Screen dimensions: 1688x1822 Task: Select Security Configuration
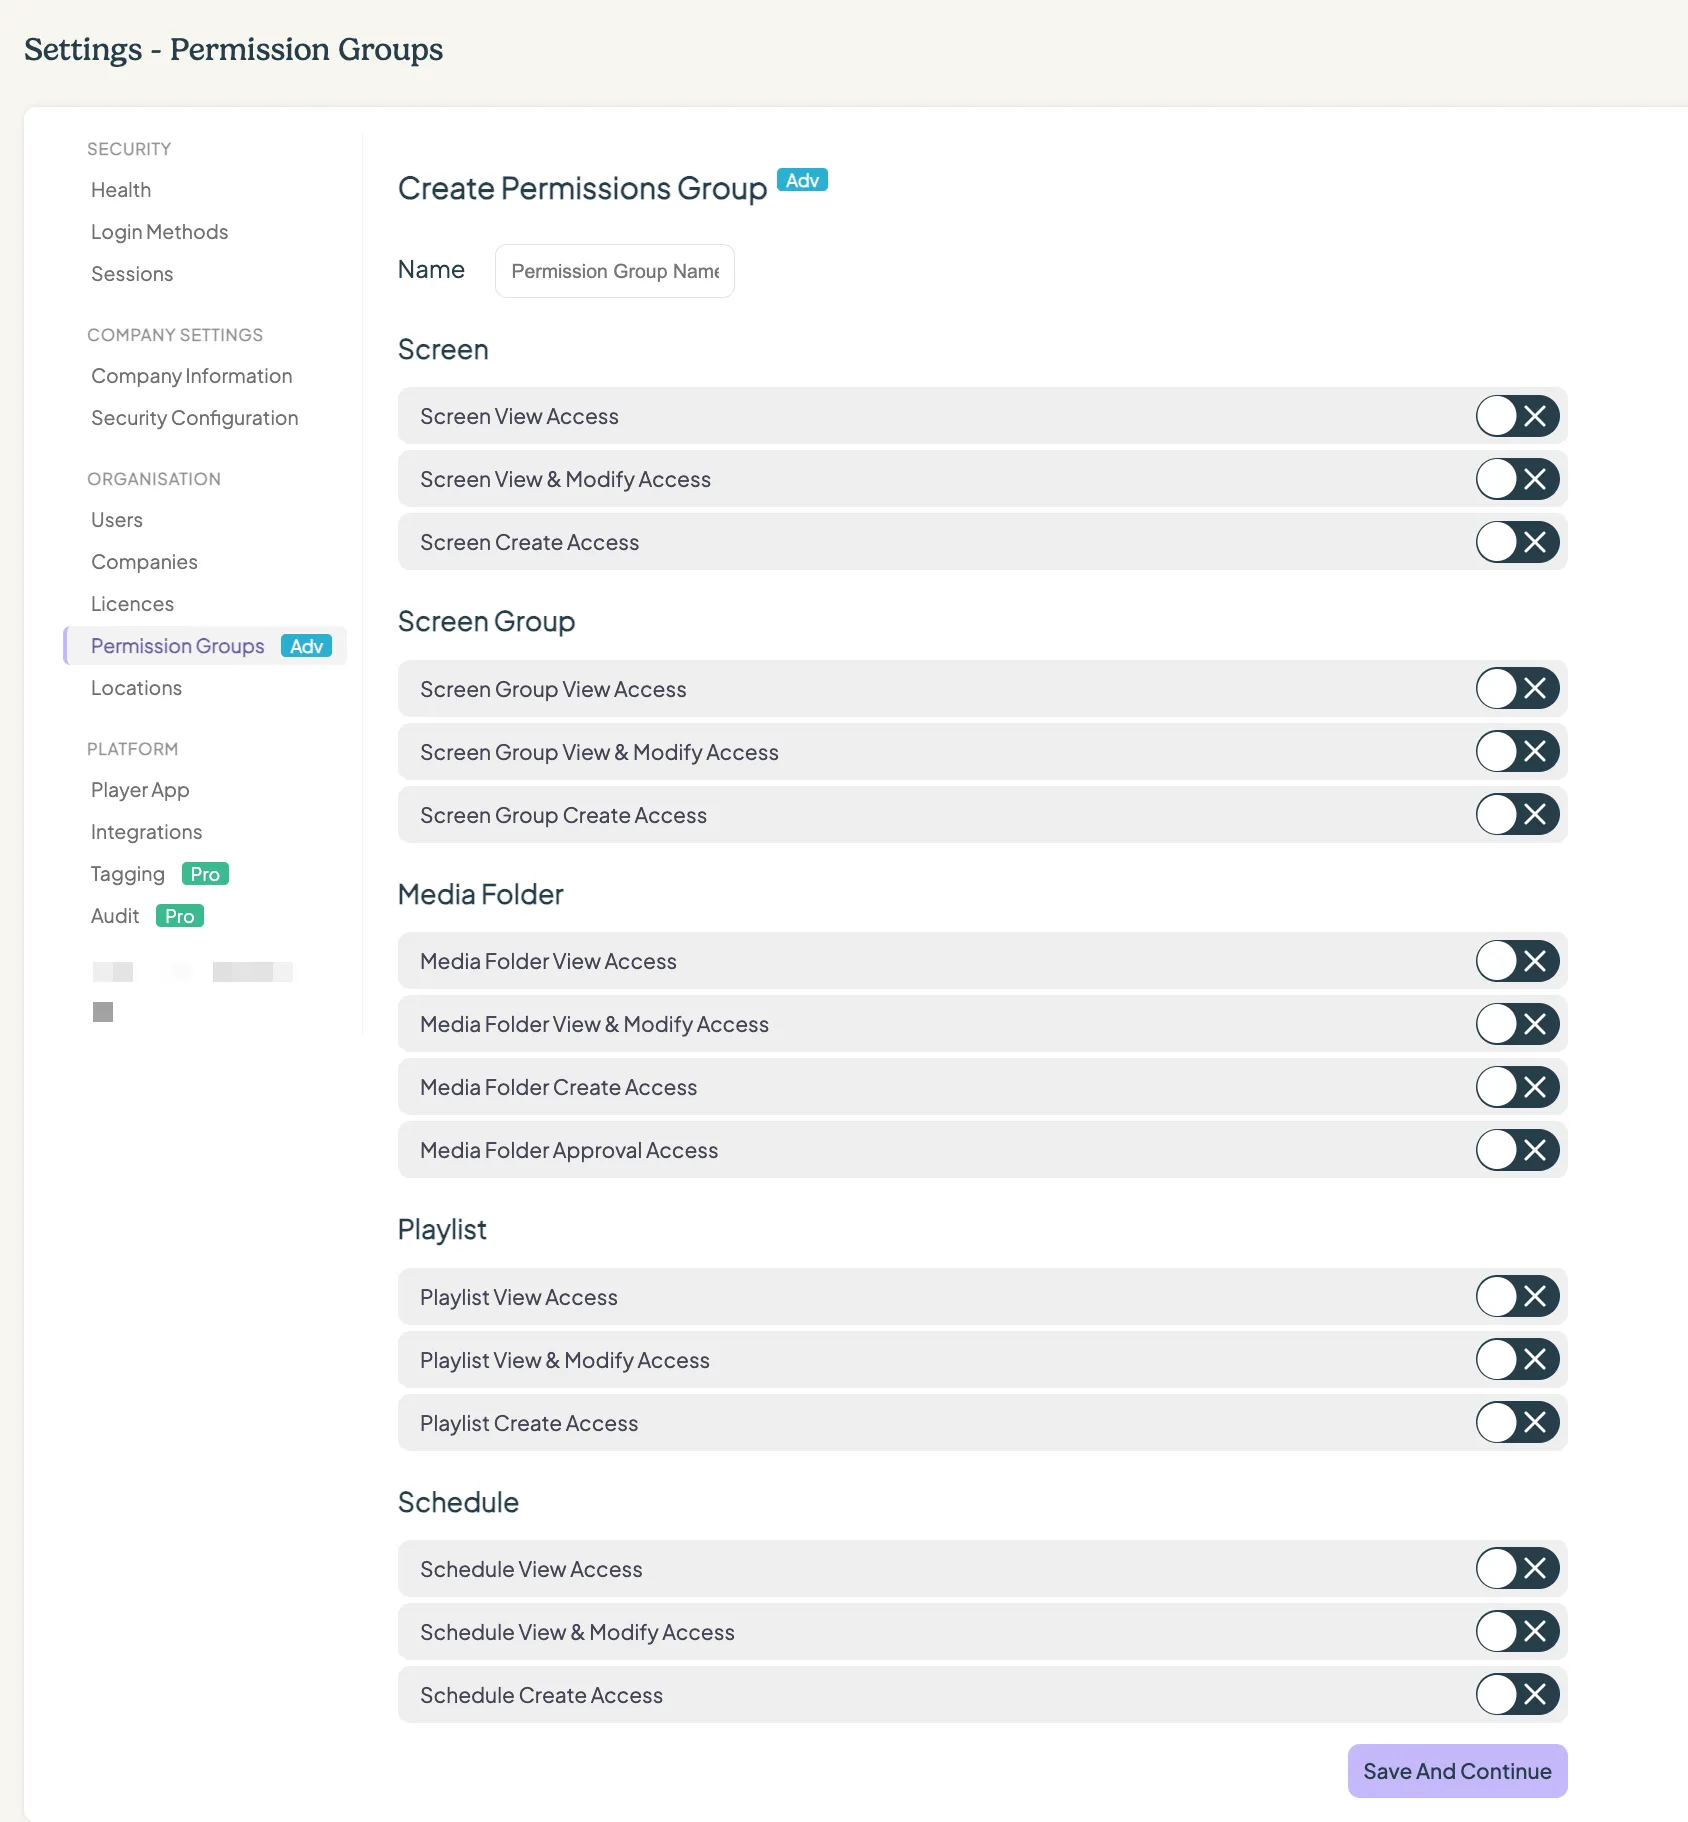pos(195,418)
